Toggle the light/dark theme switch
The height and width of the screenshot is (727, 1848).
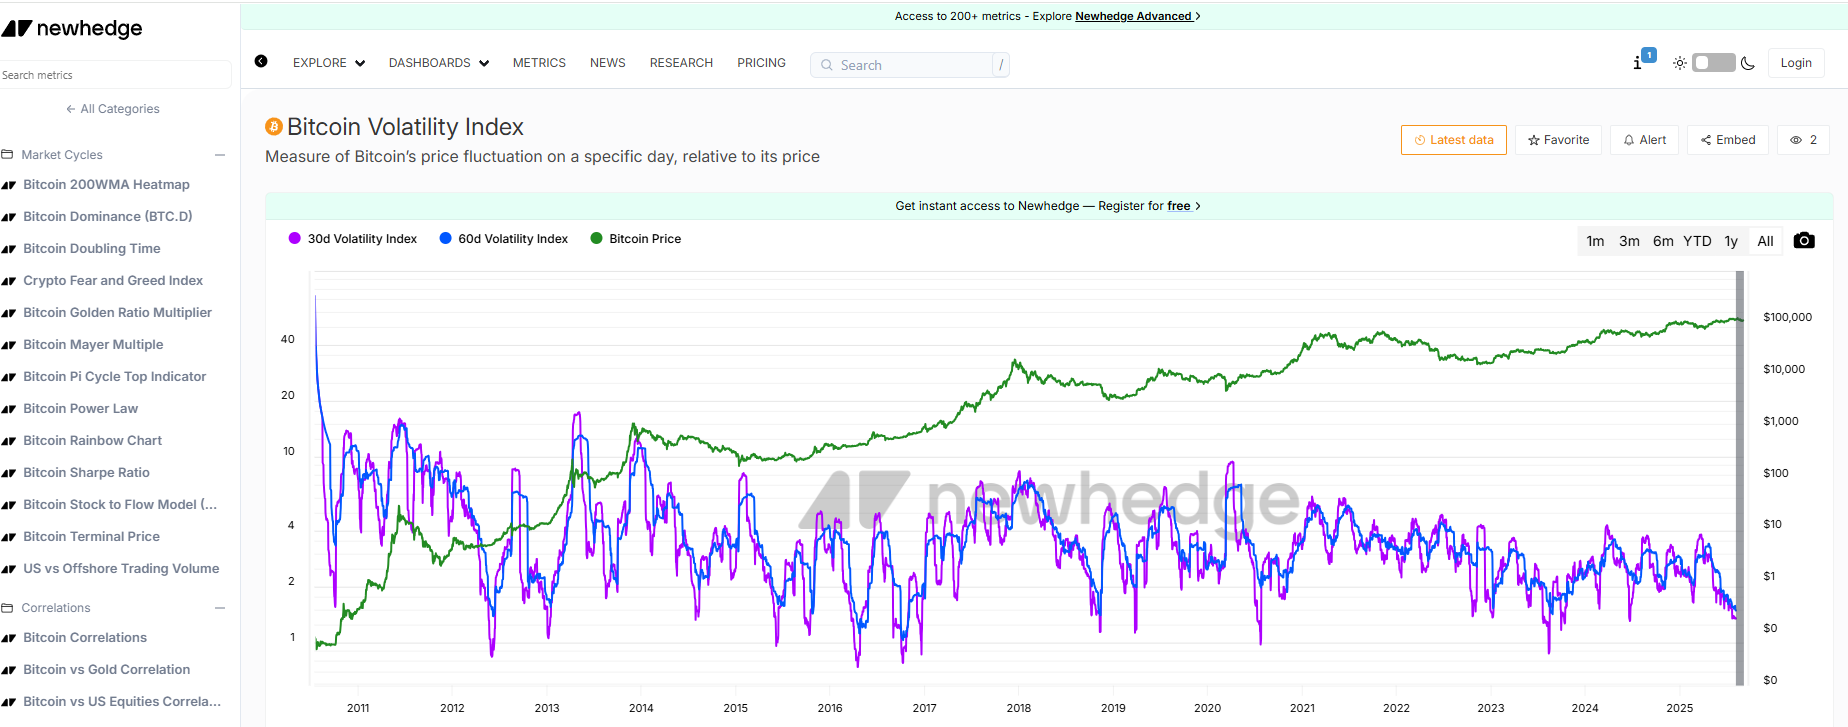point(1713,63)
